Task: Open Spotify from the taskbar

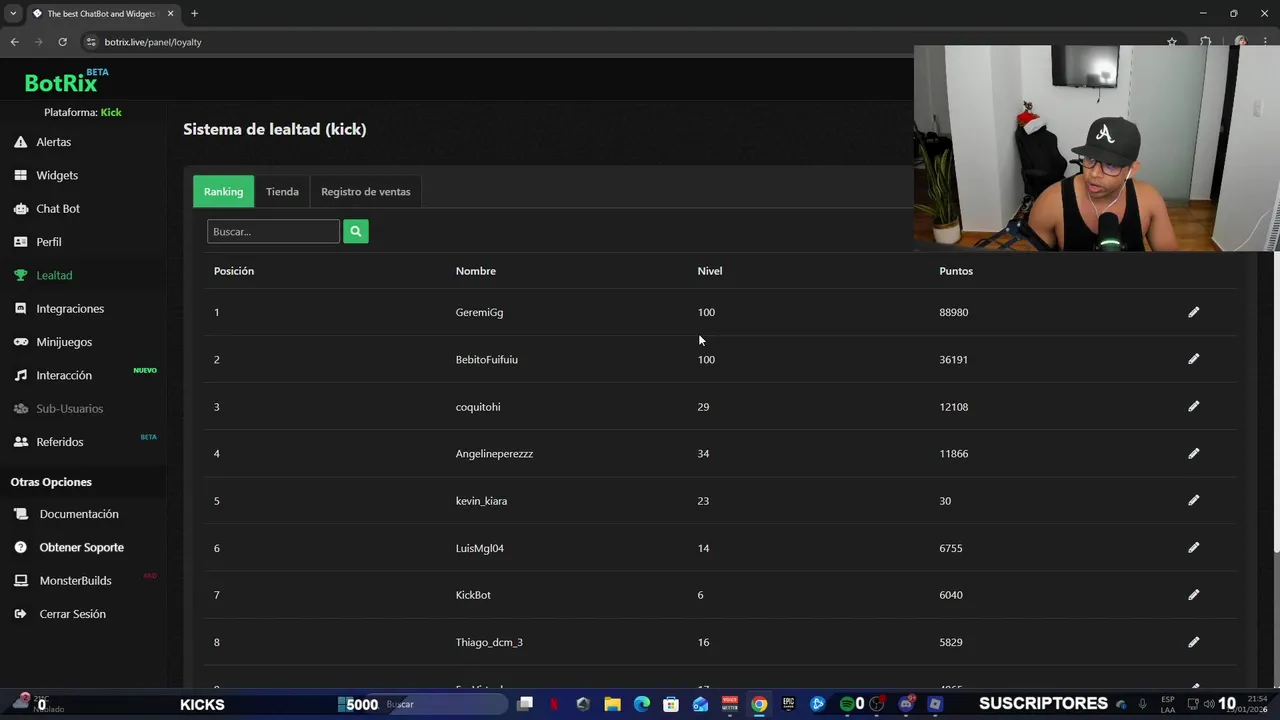Action: pyautogui.click(x=846, y=704)
